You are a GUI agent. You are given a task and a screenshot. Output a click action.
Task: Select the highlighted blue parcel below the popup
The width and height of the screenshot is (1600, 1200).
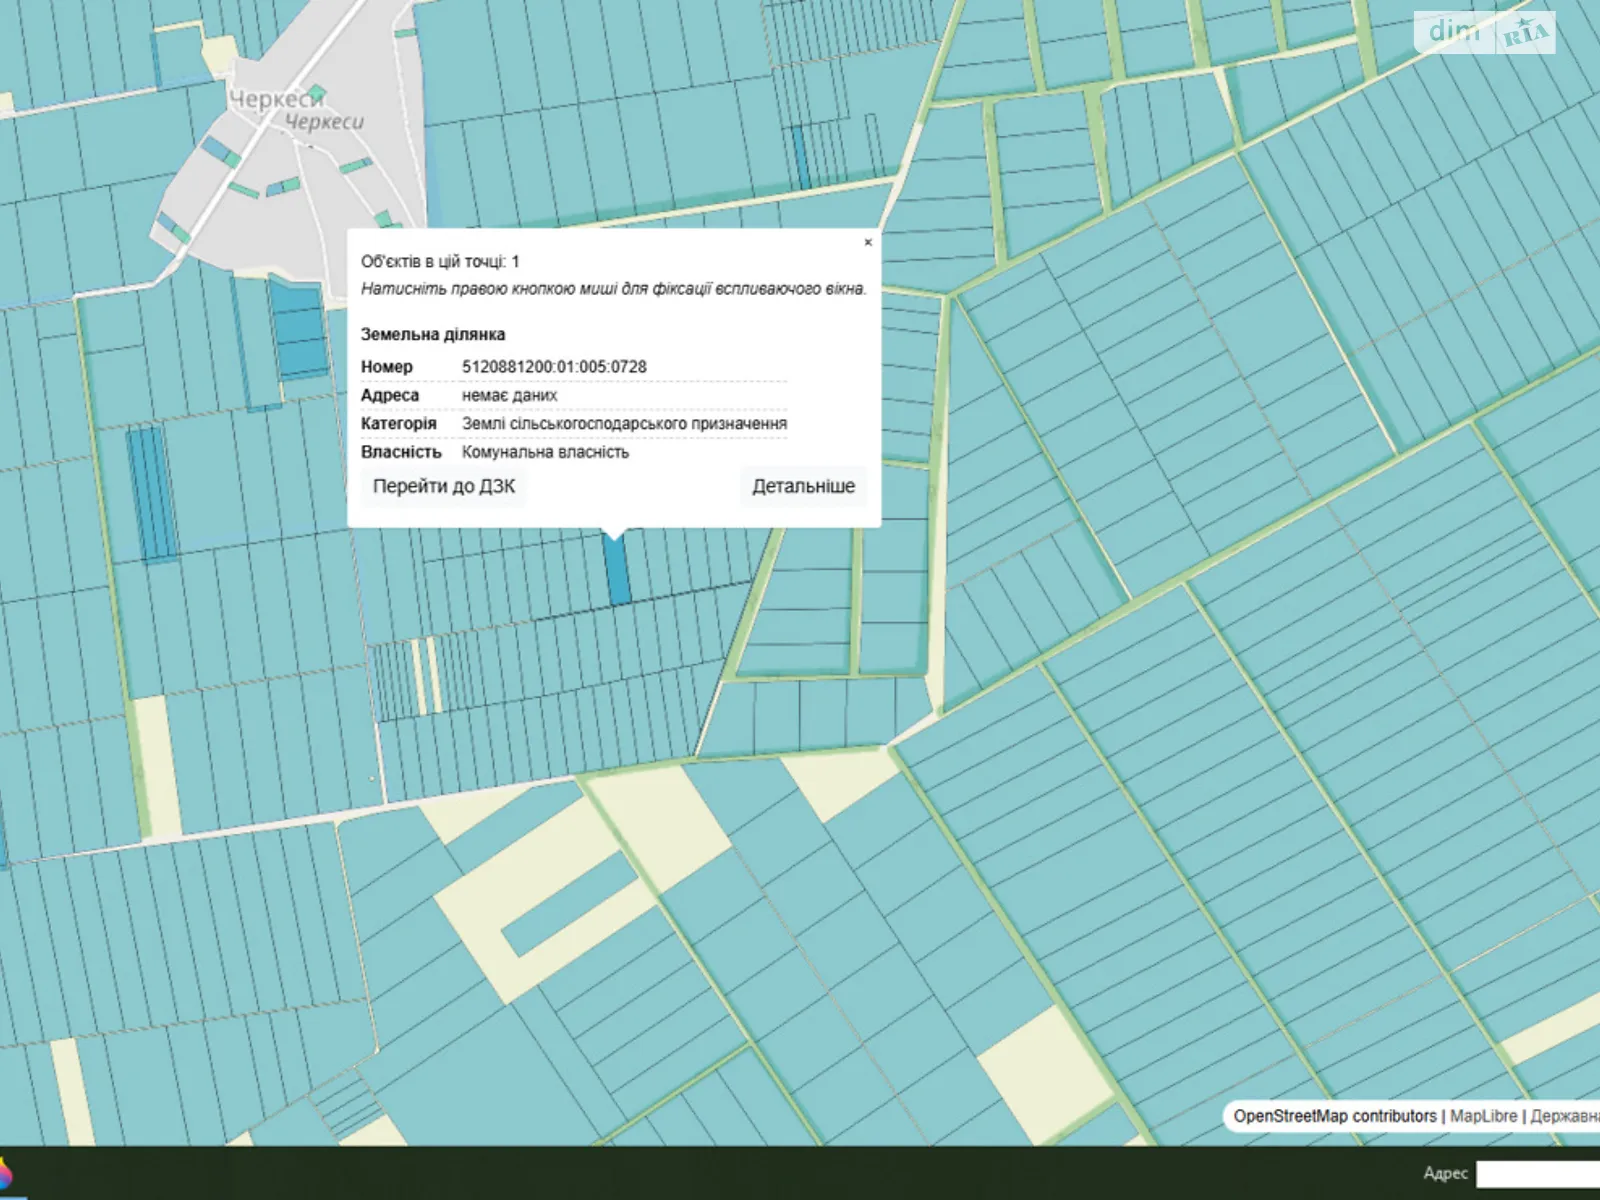point(617,569)
